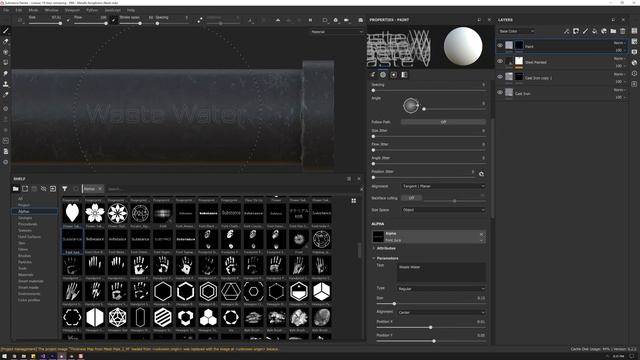Add a folder in Layers panel
Screen dimensions: 640x360
[613, 31]
